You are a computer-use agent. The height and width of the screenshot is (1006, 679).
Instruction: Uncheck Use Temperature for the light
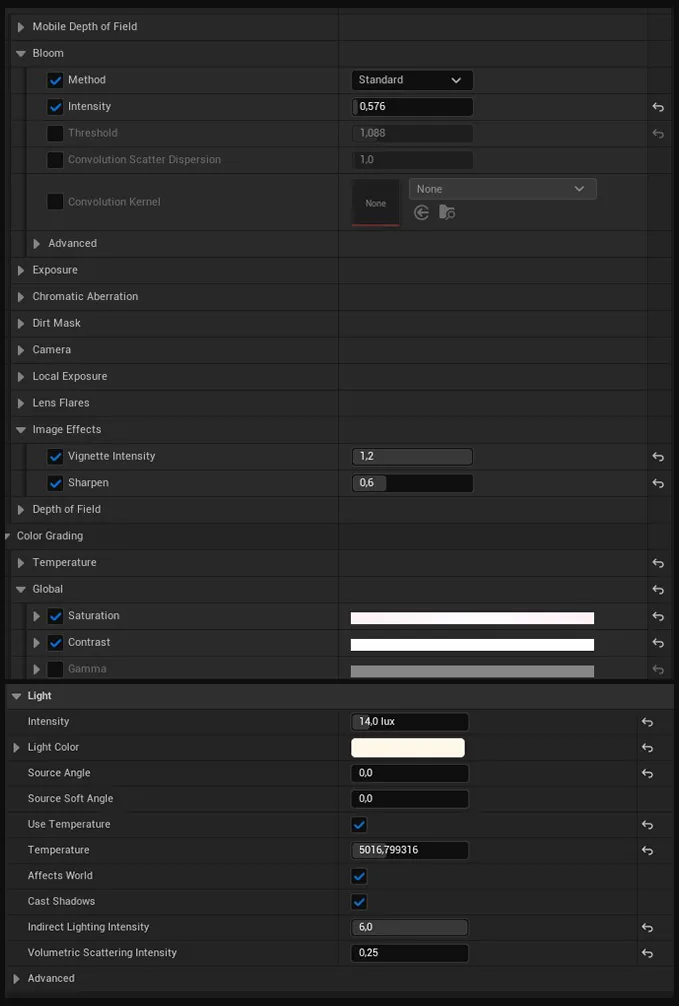[359, 824]
